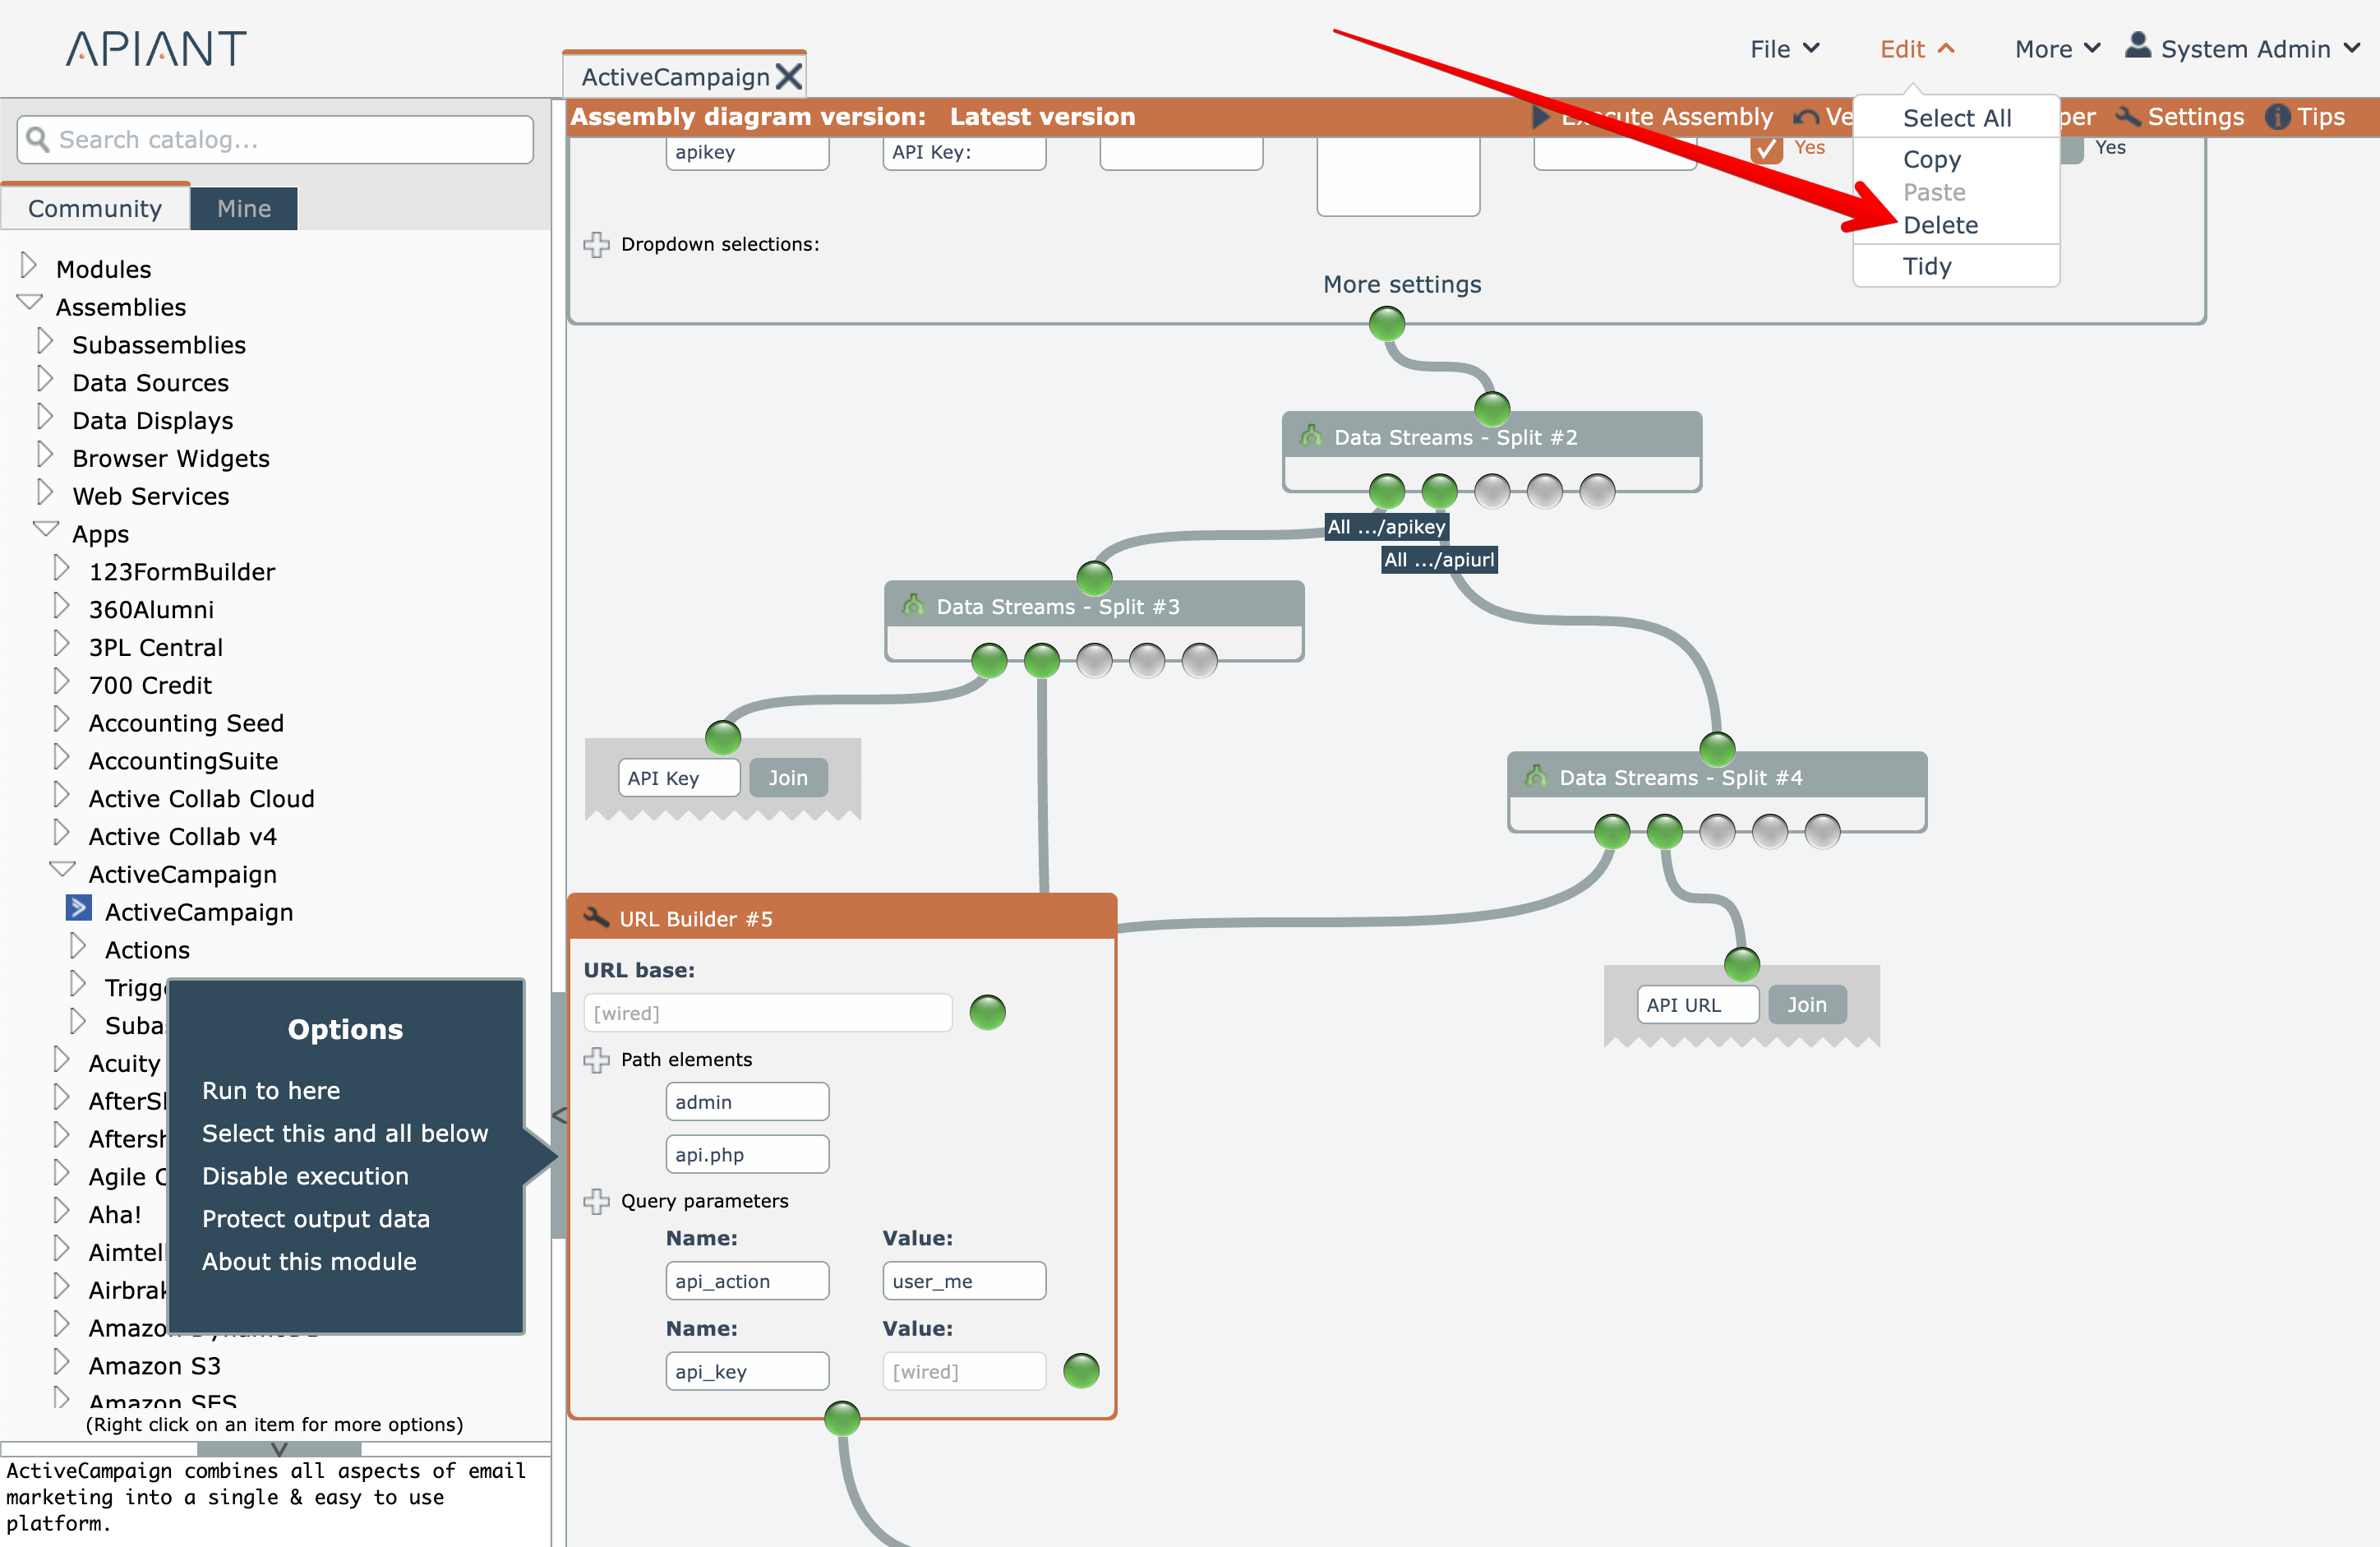Add a path element with plus icon
The width and height of the screenshot is (2380, 1547).
pos(597,1059)
